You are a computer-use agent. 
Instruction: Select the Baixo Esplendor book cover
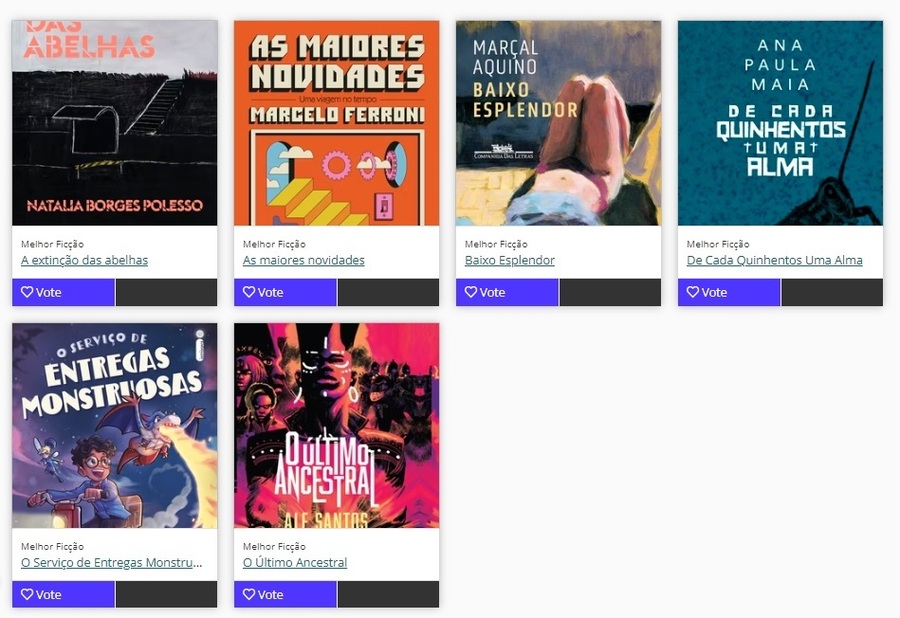click(558, 123)
